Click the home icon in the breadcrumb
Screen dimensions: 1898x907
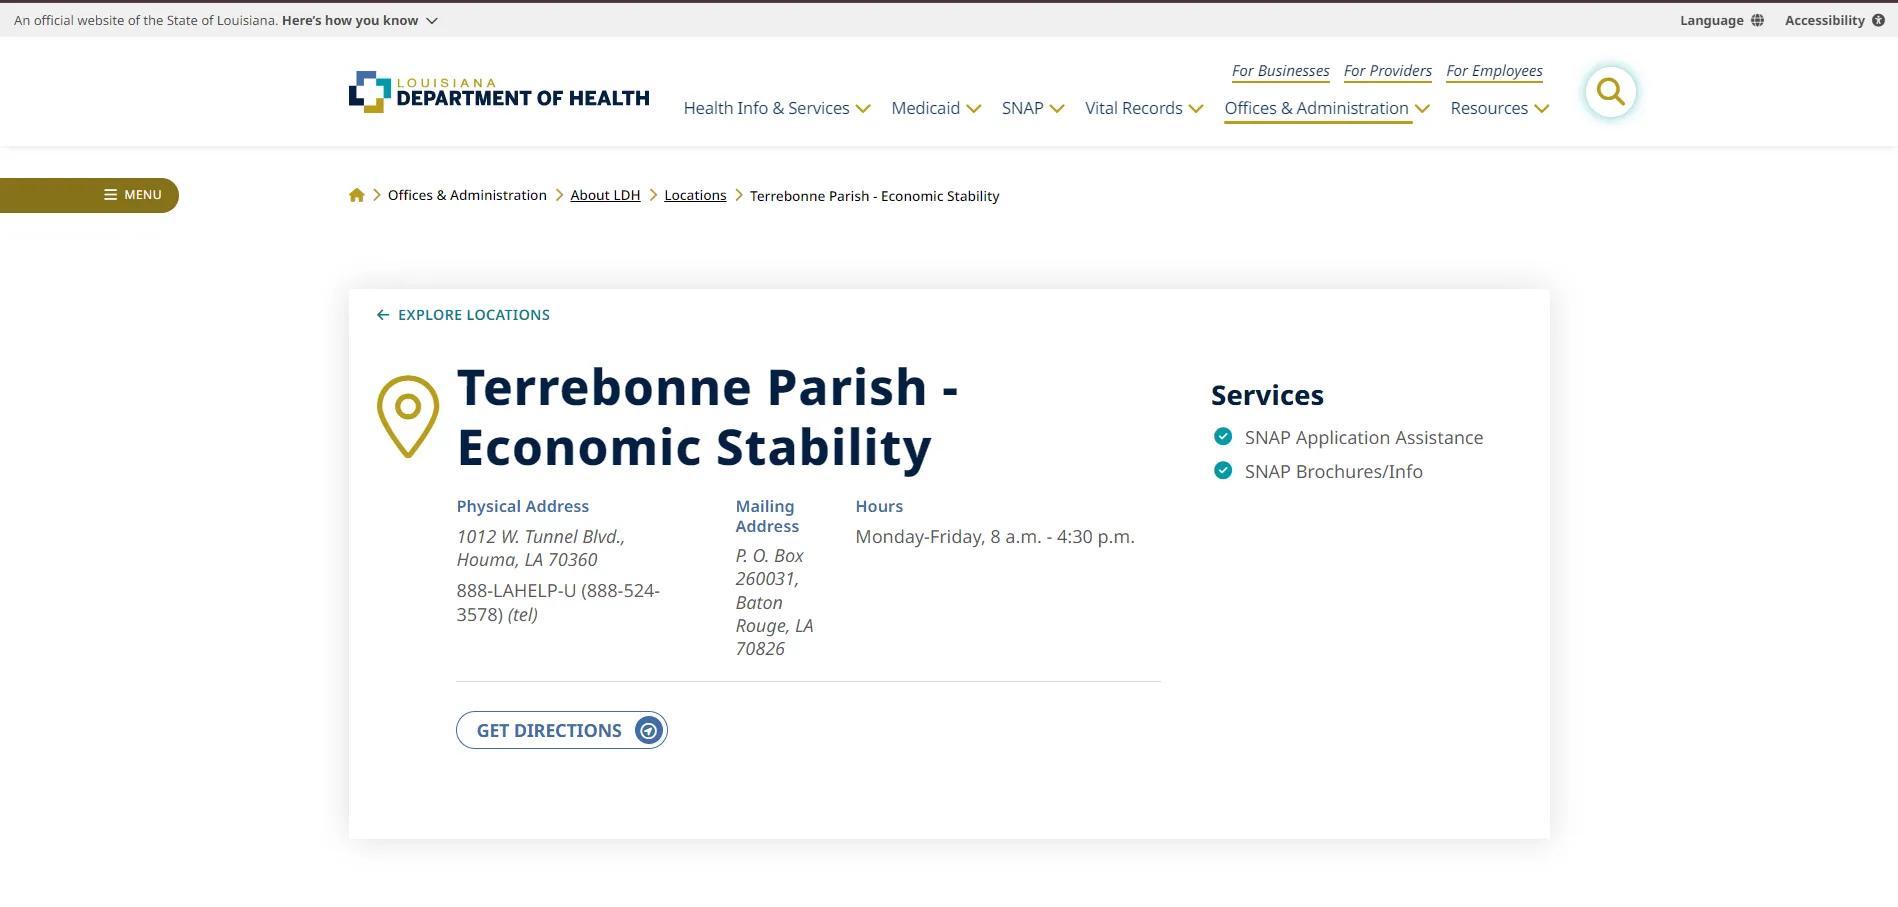click(x=357, y=195)
